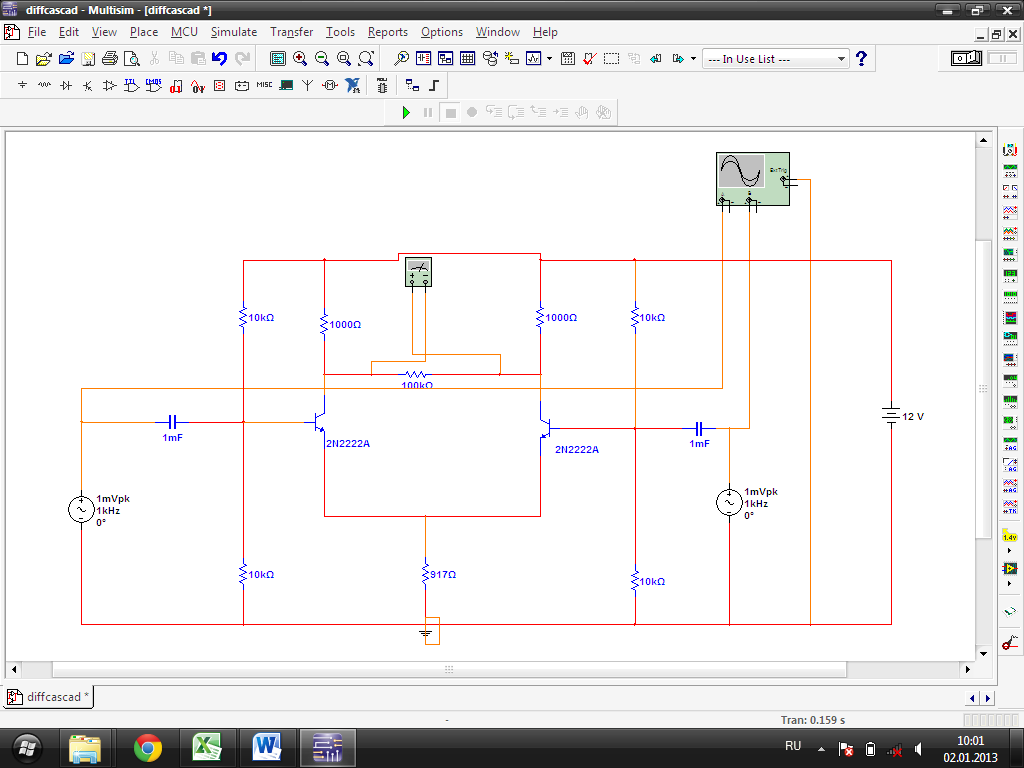The width and height of the screenshot is (1024, 768).
Task: Open the Grapher icon
Action: coord(534,59)
